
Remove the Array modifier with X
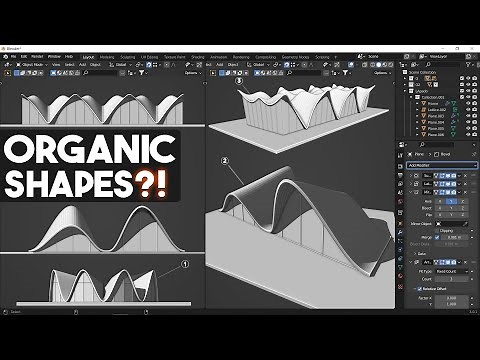[x=465, y=262]
